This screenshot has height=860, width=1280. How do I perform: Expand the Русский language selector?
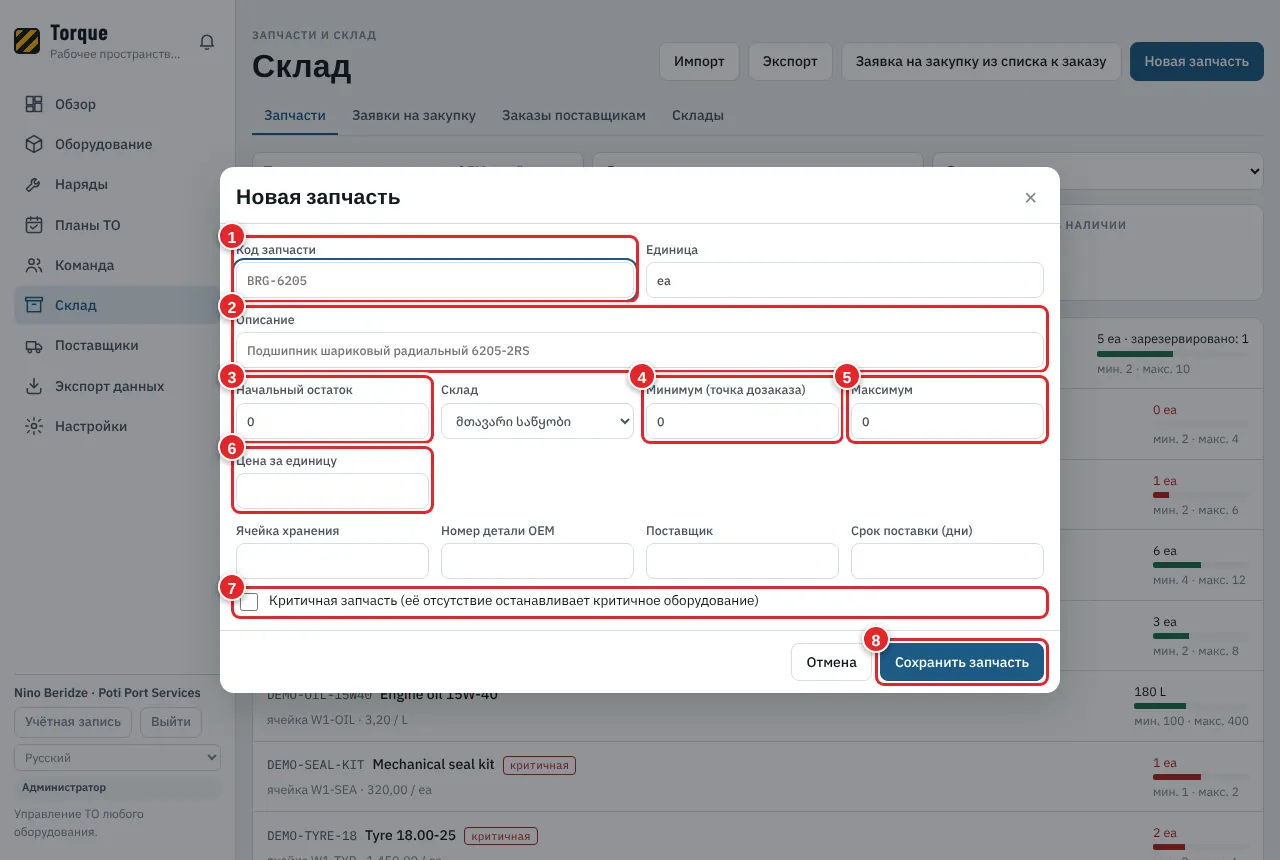[117, 758]
